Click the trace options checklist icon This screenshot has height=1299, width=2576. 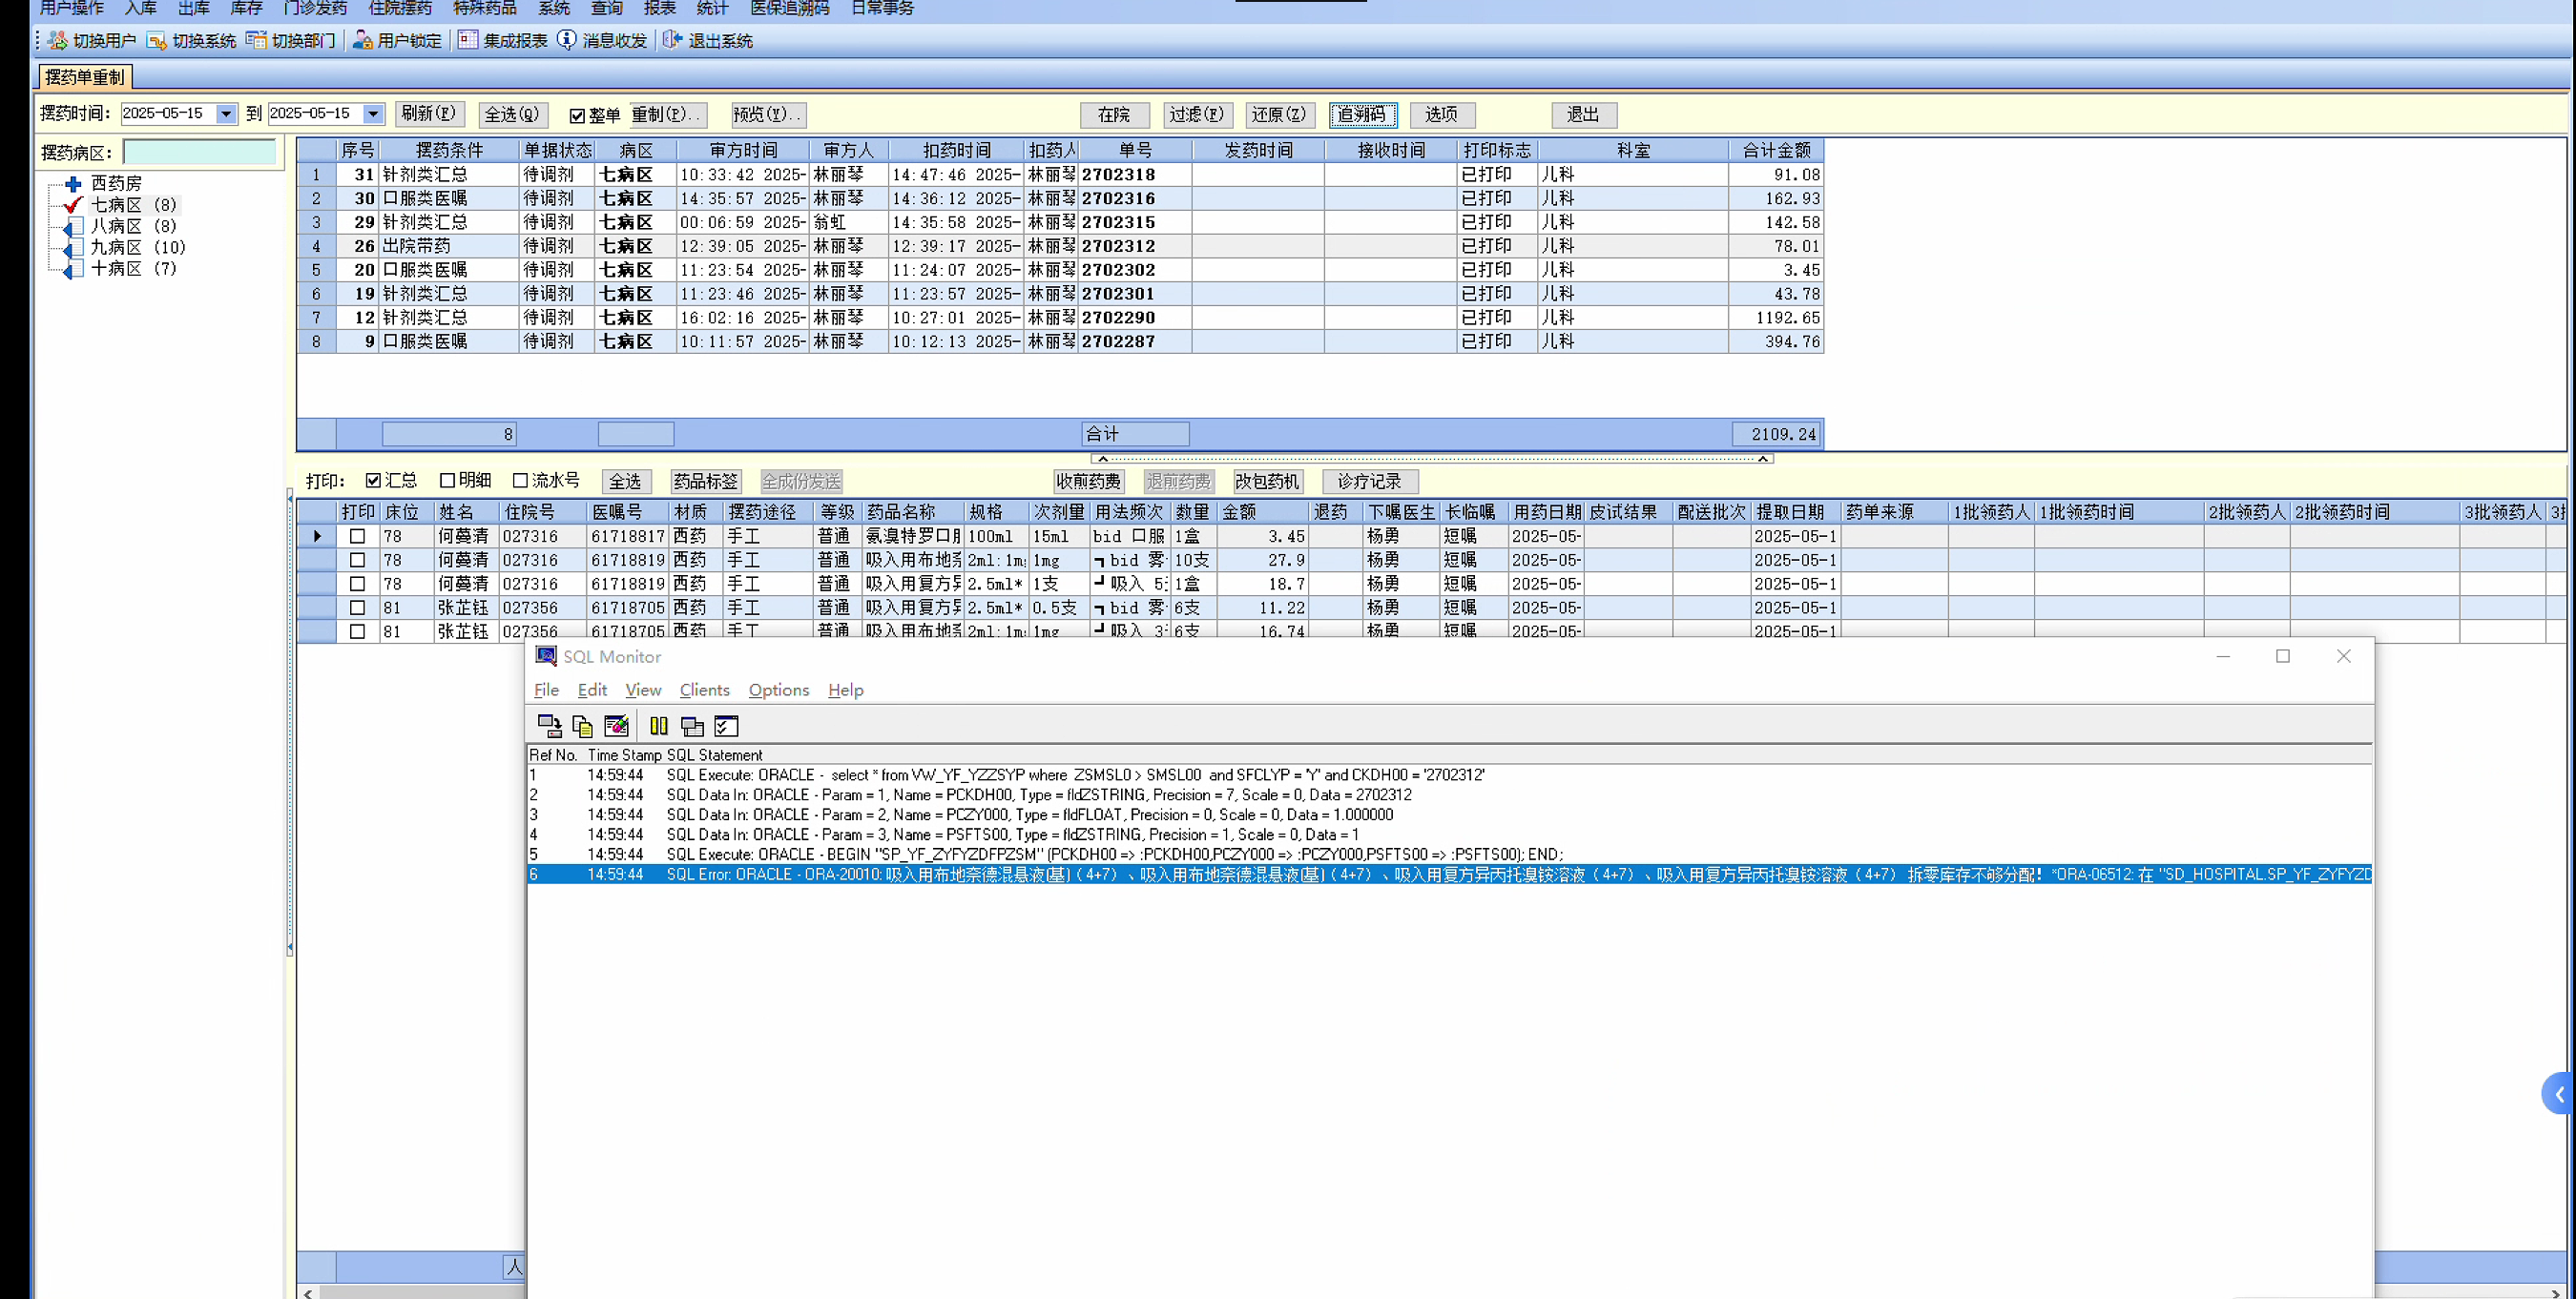click(727, 726)
